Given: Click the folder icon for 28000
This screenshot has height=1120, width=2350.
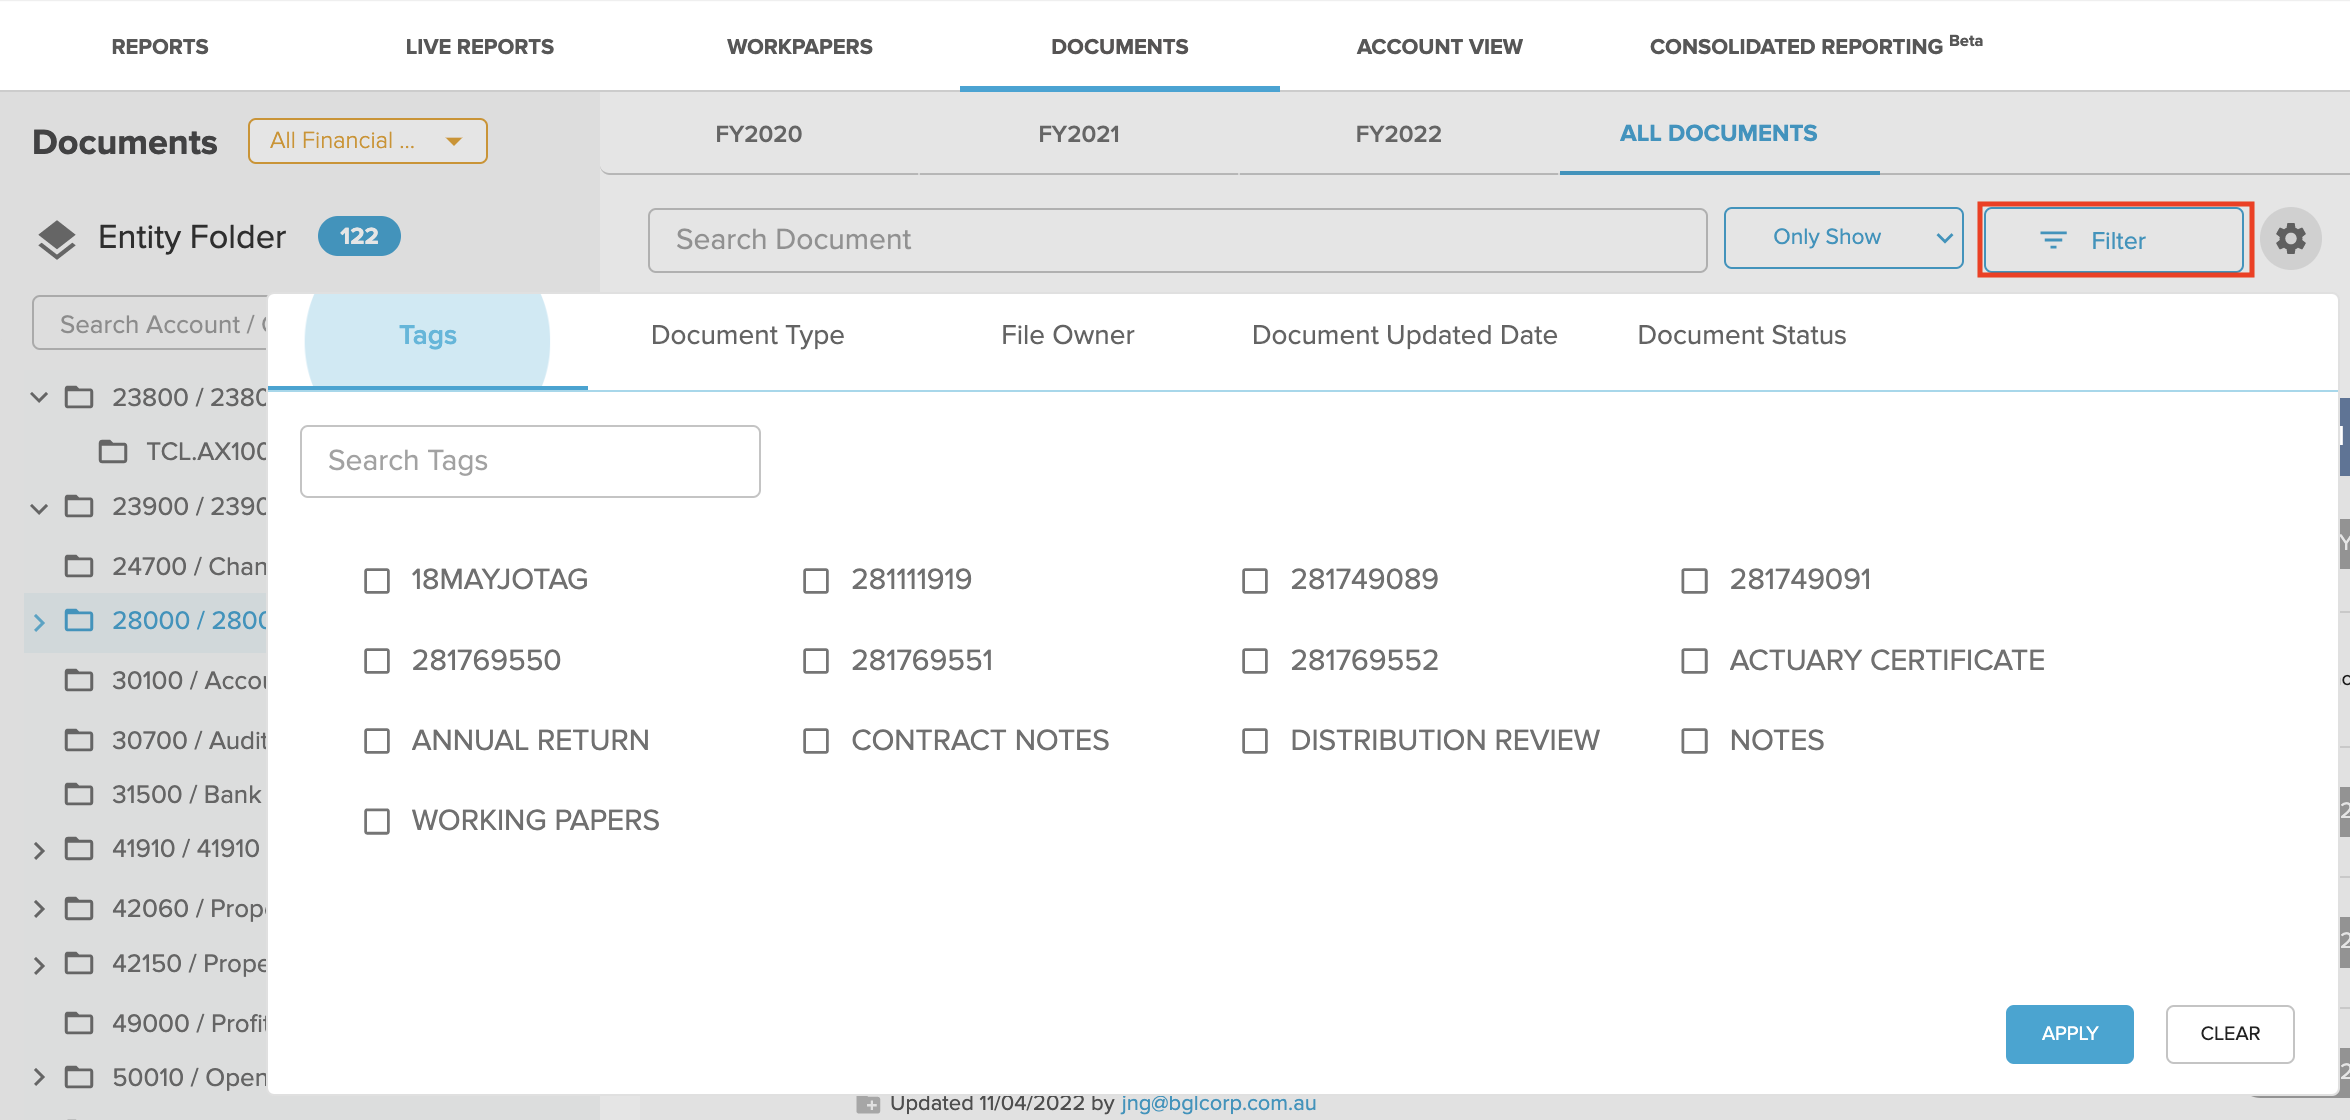Looking at the screenshot, I should [79, 620].
